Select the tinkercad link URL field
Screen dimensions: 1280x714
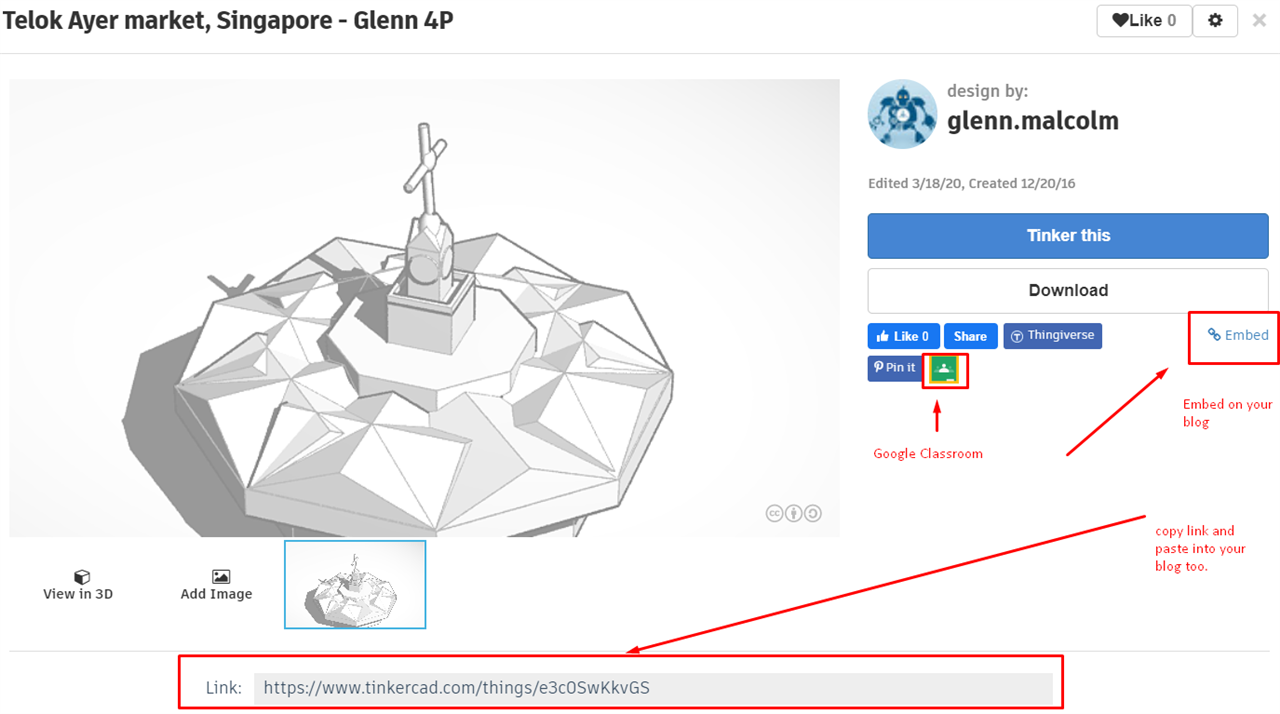[x=653, y=688]
